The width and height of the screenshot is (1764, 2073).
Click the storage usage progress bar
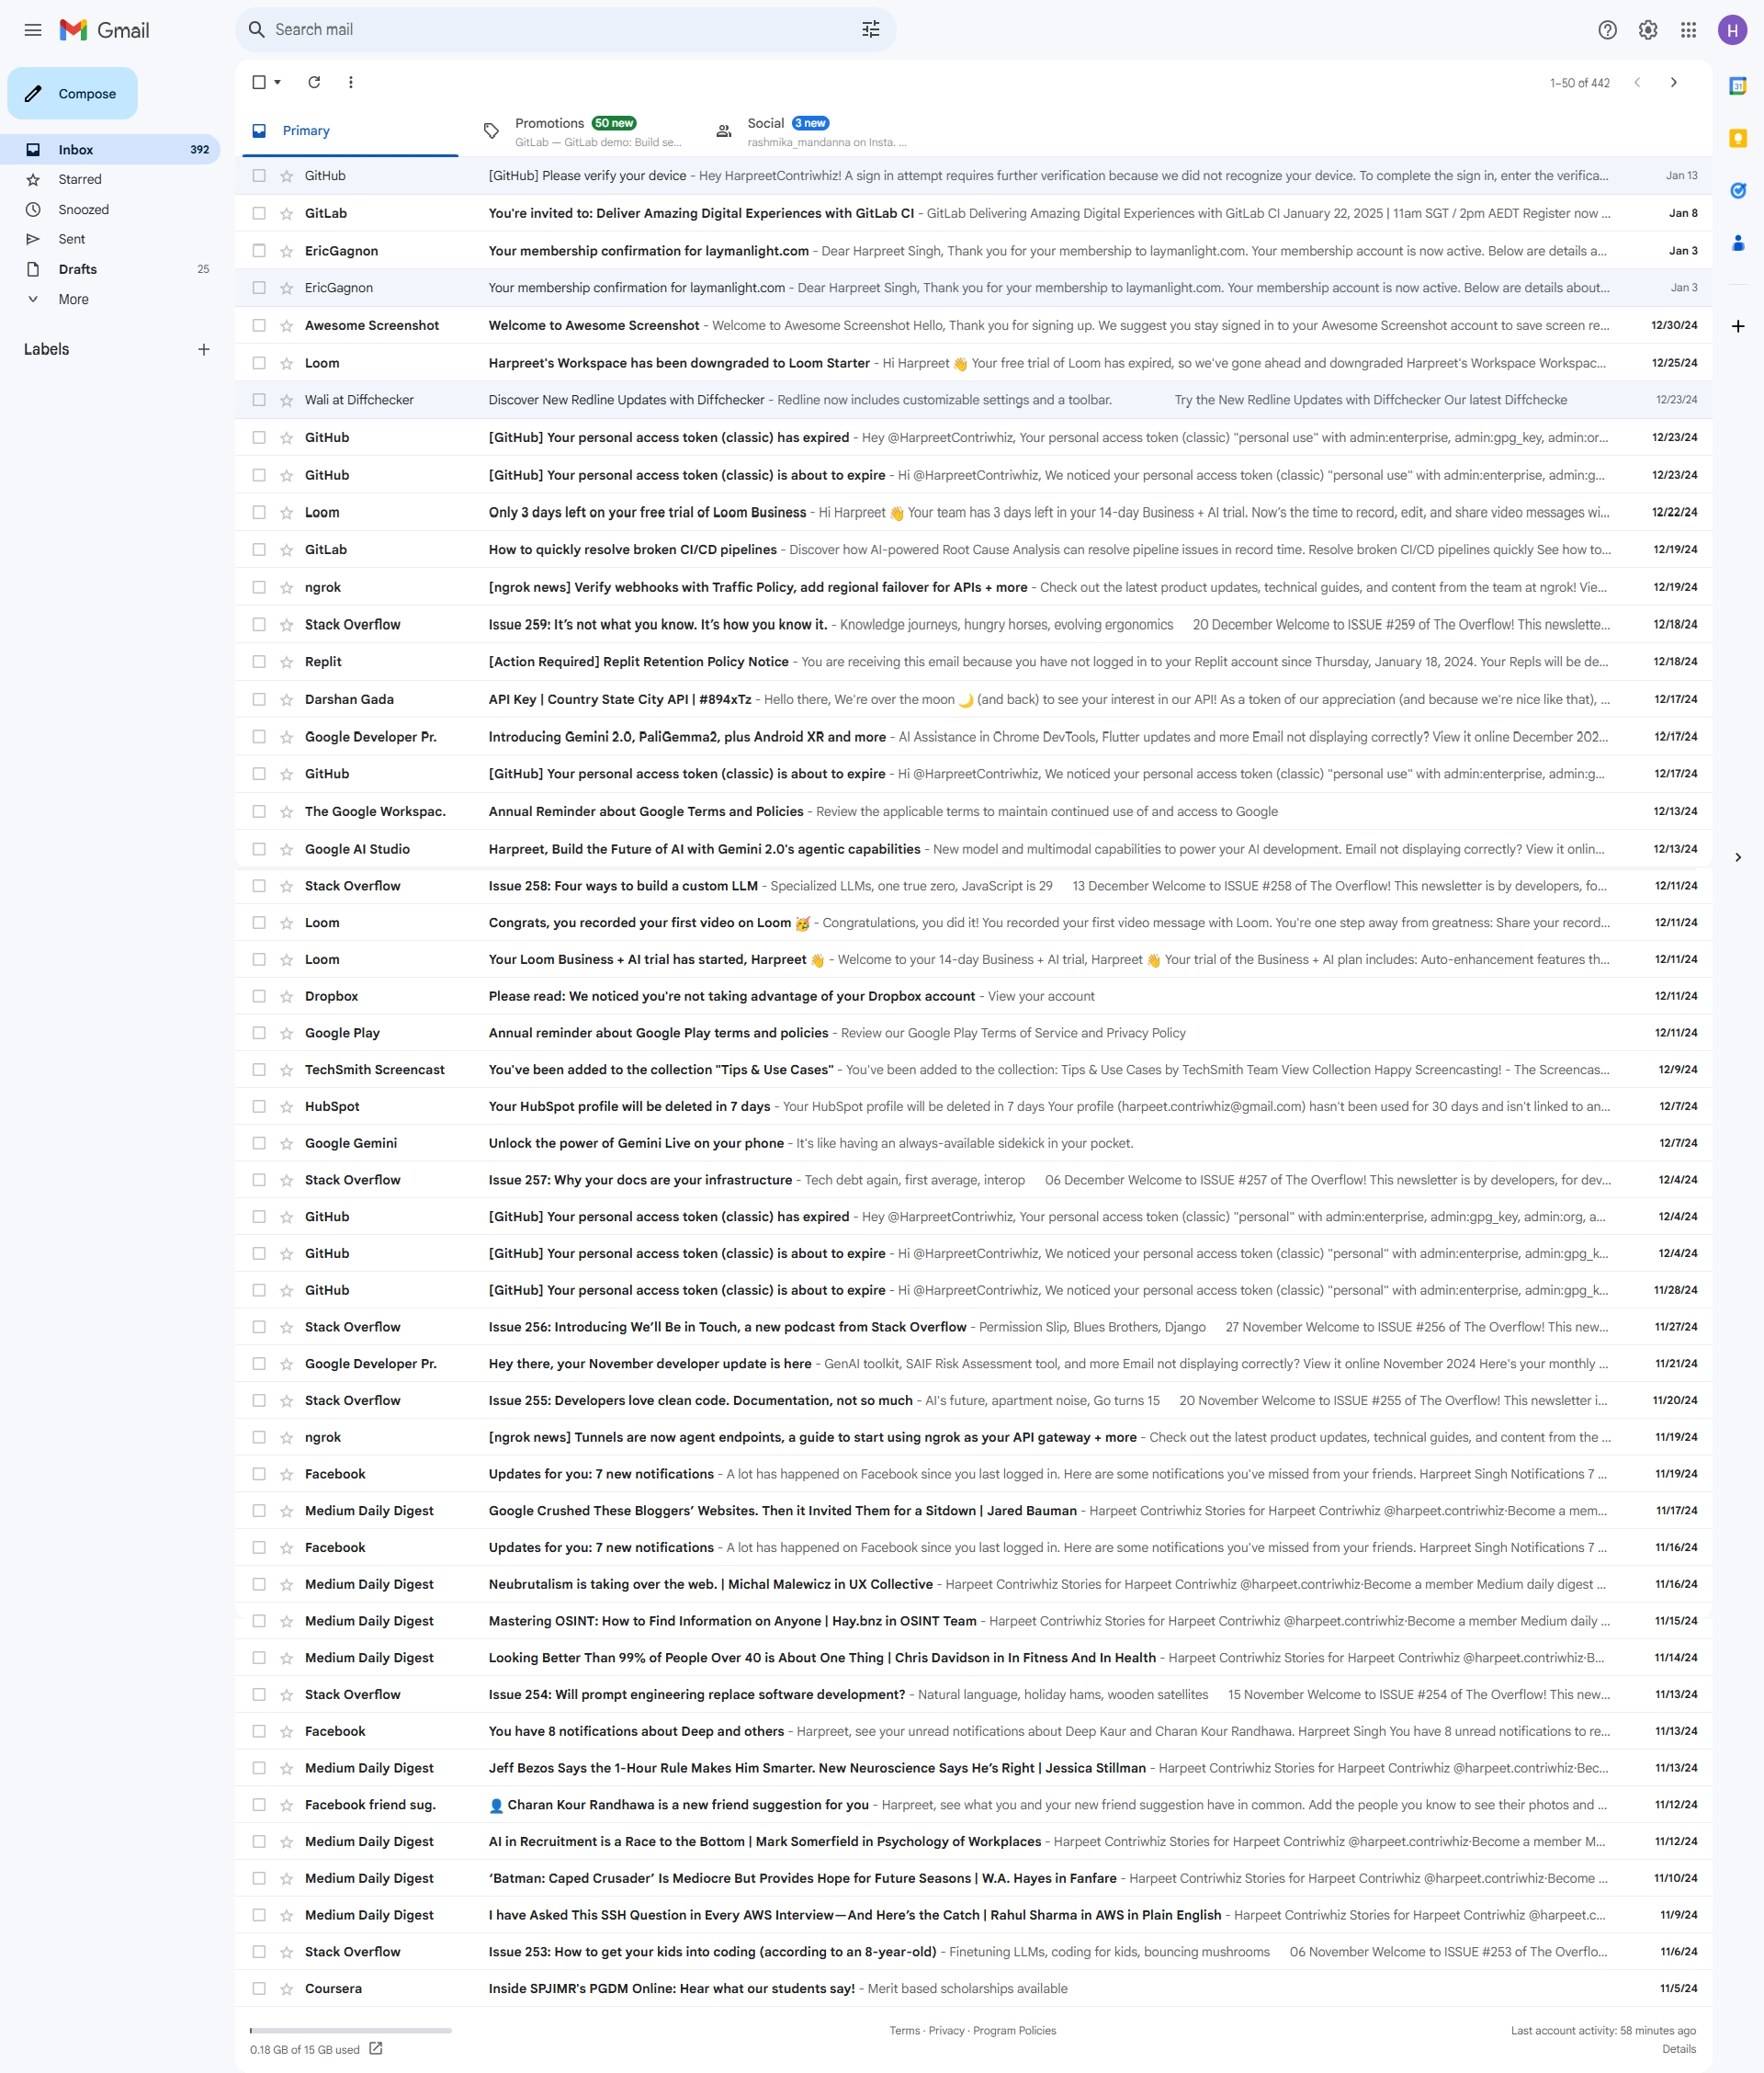[x=350, y=2030]
